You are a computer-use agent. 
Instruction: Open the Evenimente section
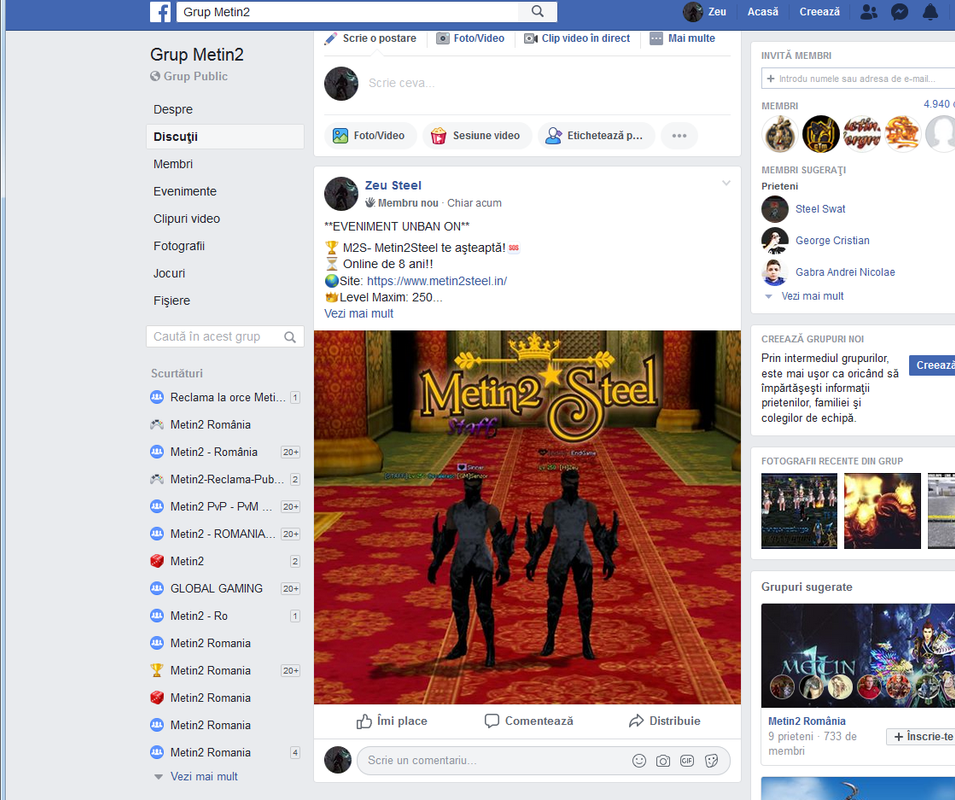point(185,191)
